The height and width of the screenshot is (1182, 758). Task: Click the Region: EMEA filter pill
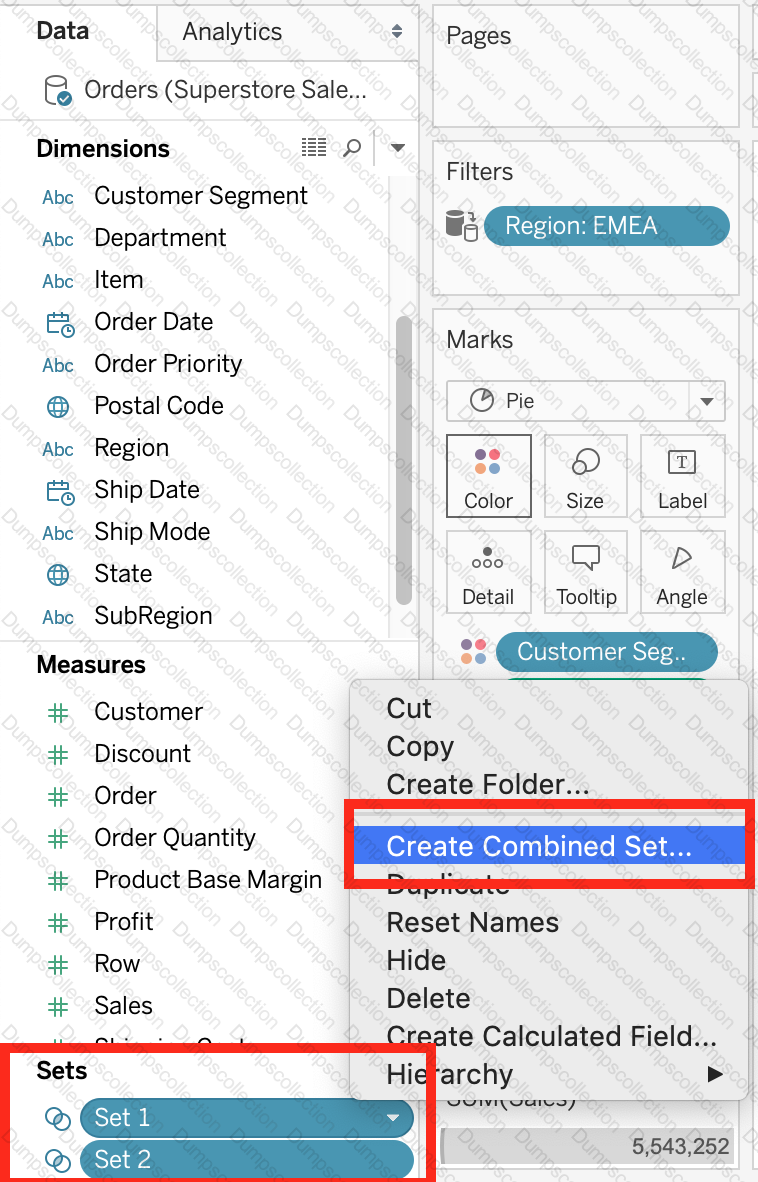[606, 226]
